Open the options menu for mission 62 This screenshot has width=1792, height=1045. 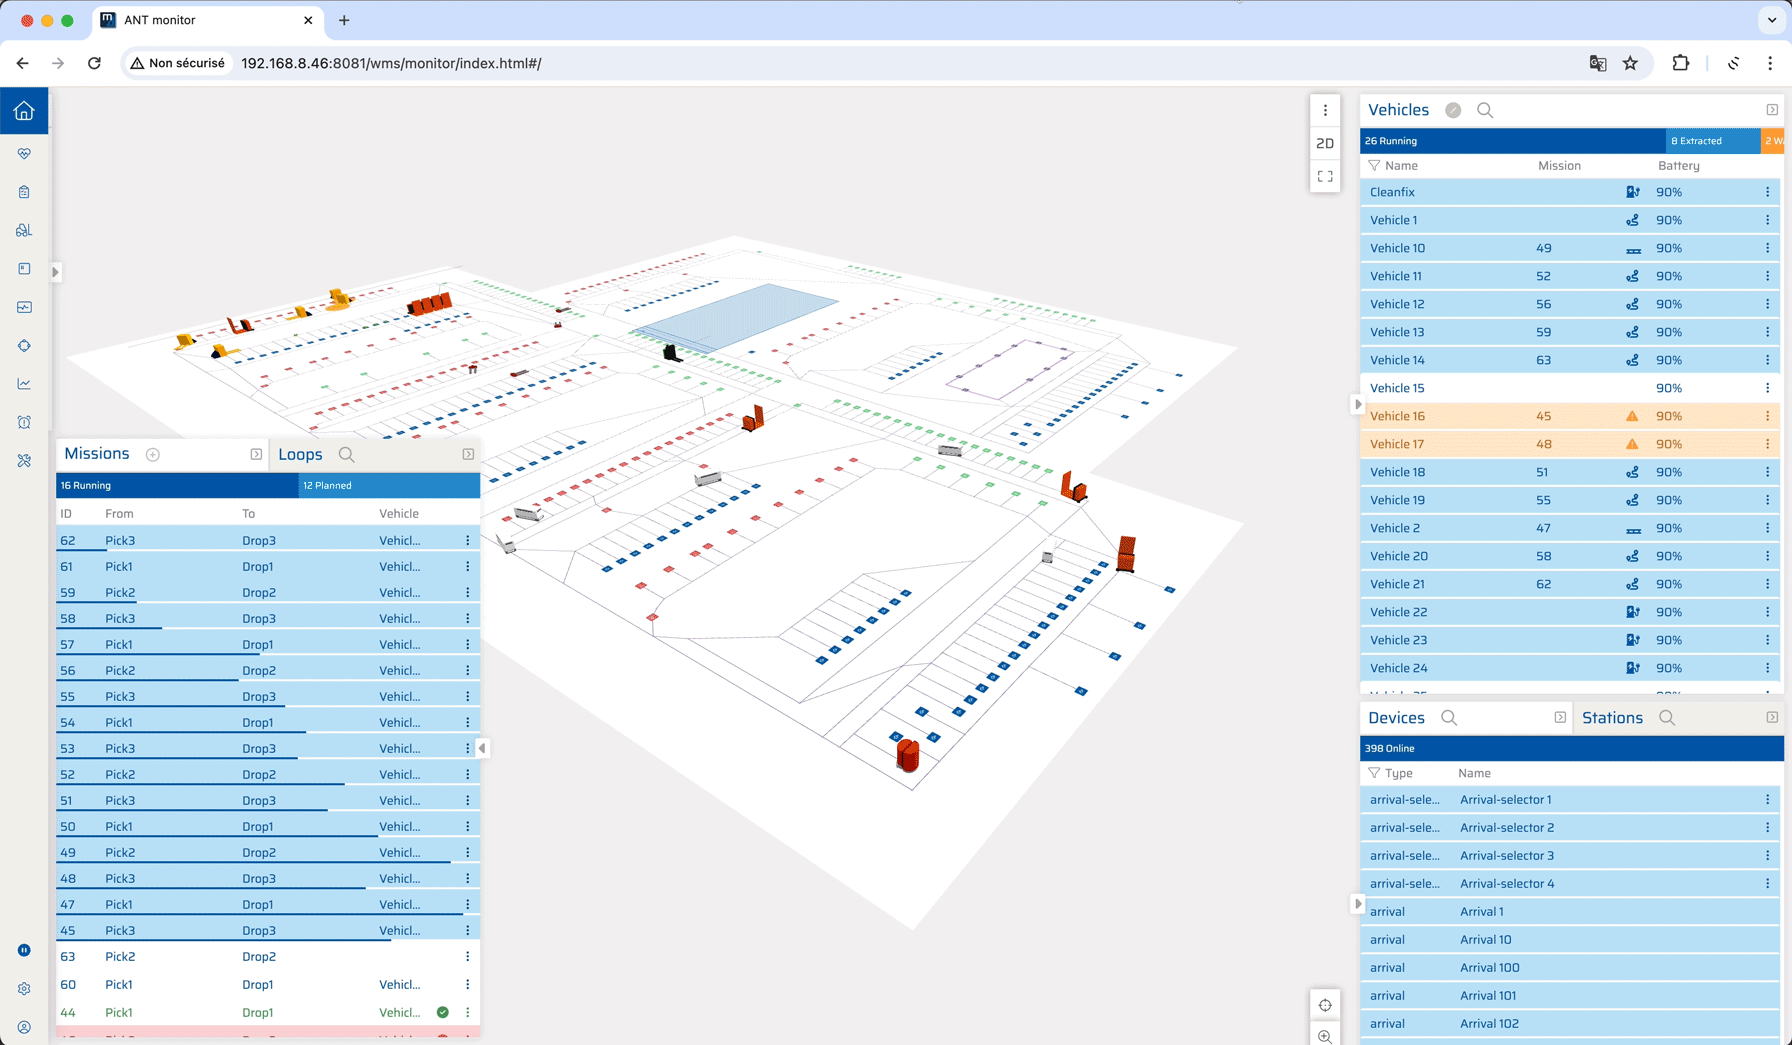tap(467, 540)
